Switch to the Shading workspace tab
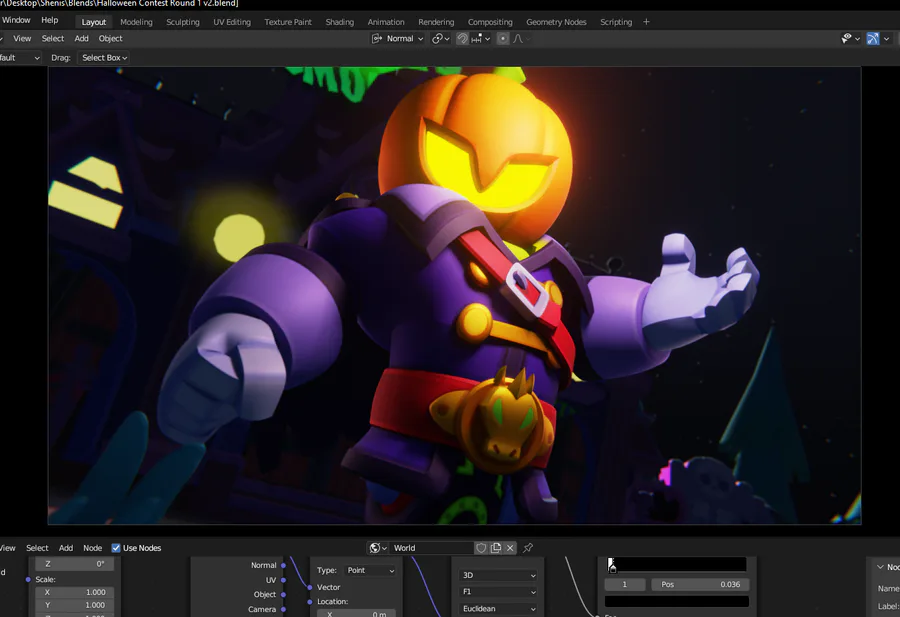 (x=339, y=22)
